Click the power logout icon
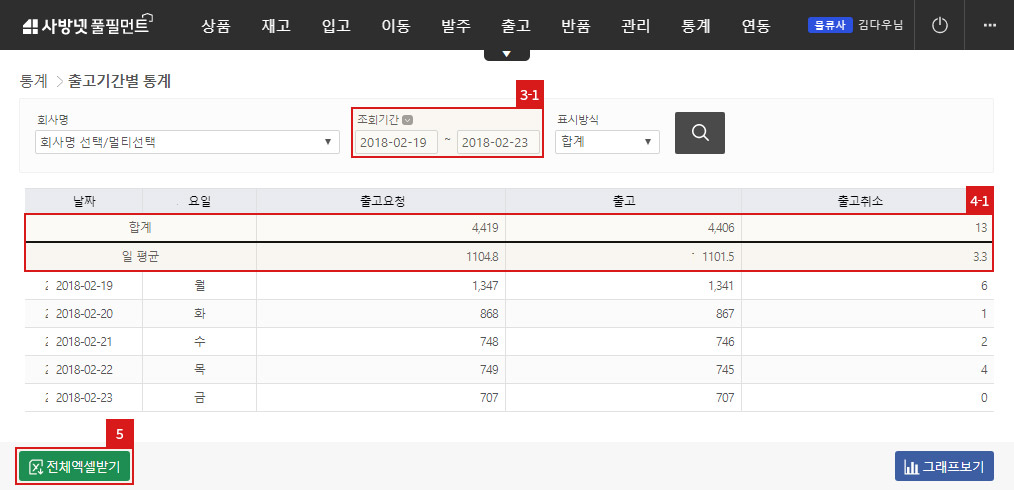1014x490 pixels. pyautogui.click(x=939, y=25)
